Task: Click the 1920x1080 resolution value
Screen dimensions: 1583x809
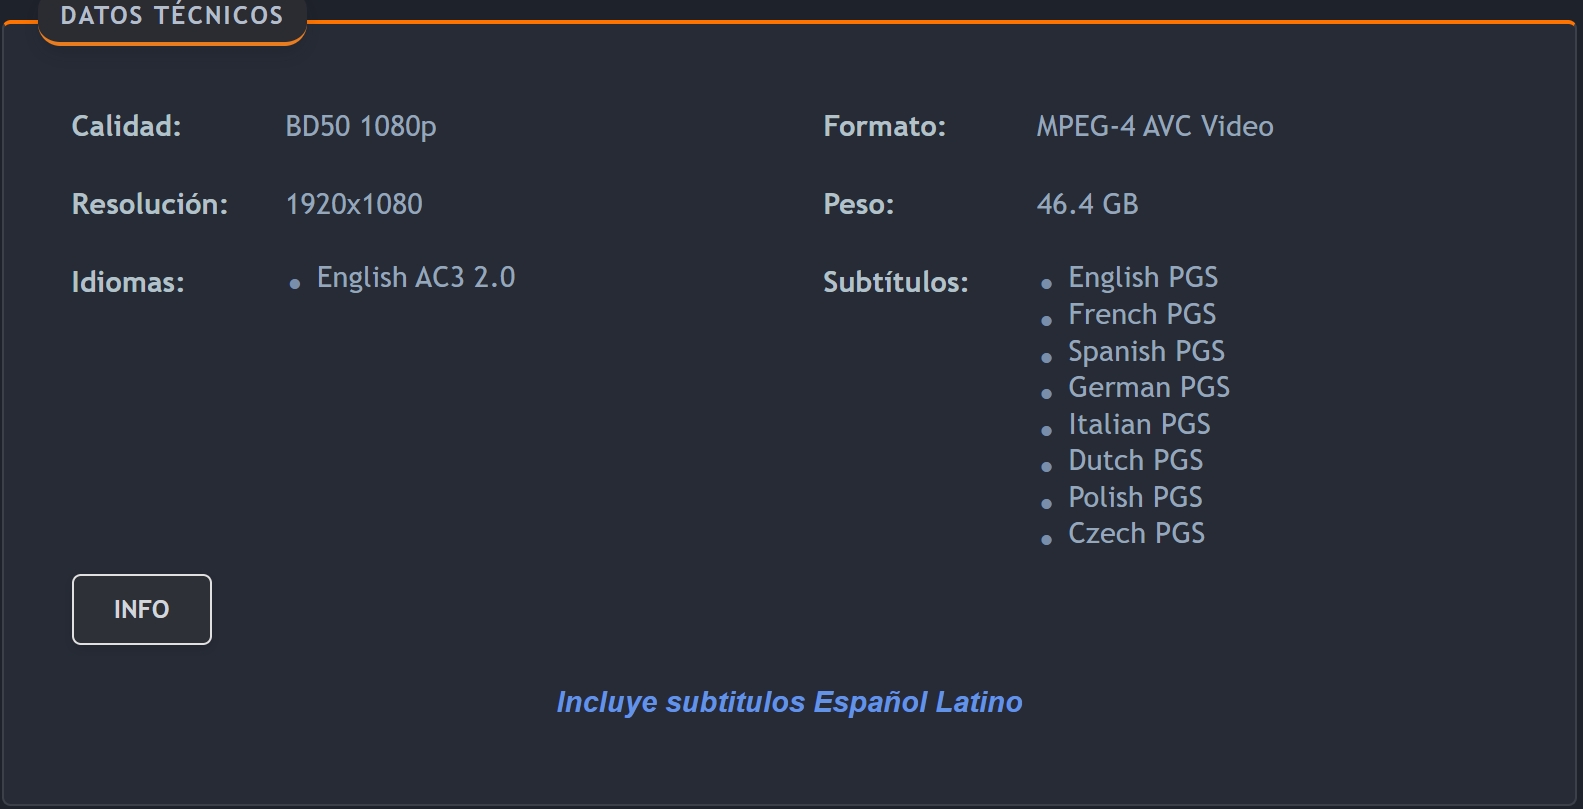Action: coord(354,204)
